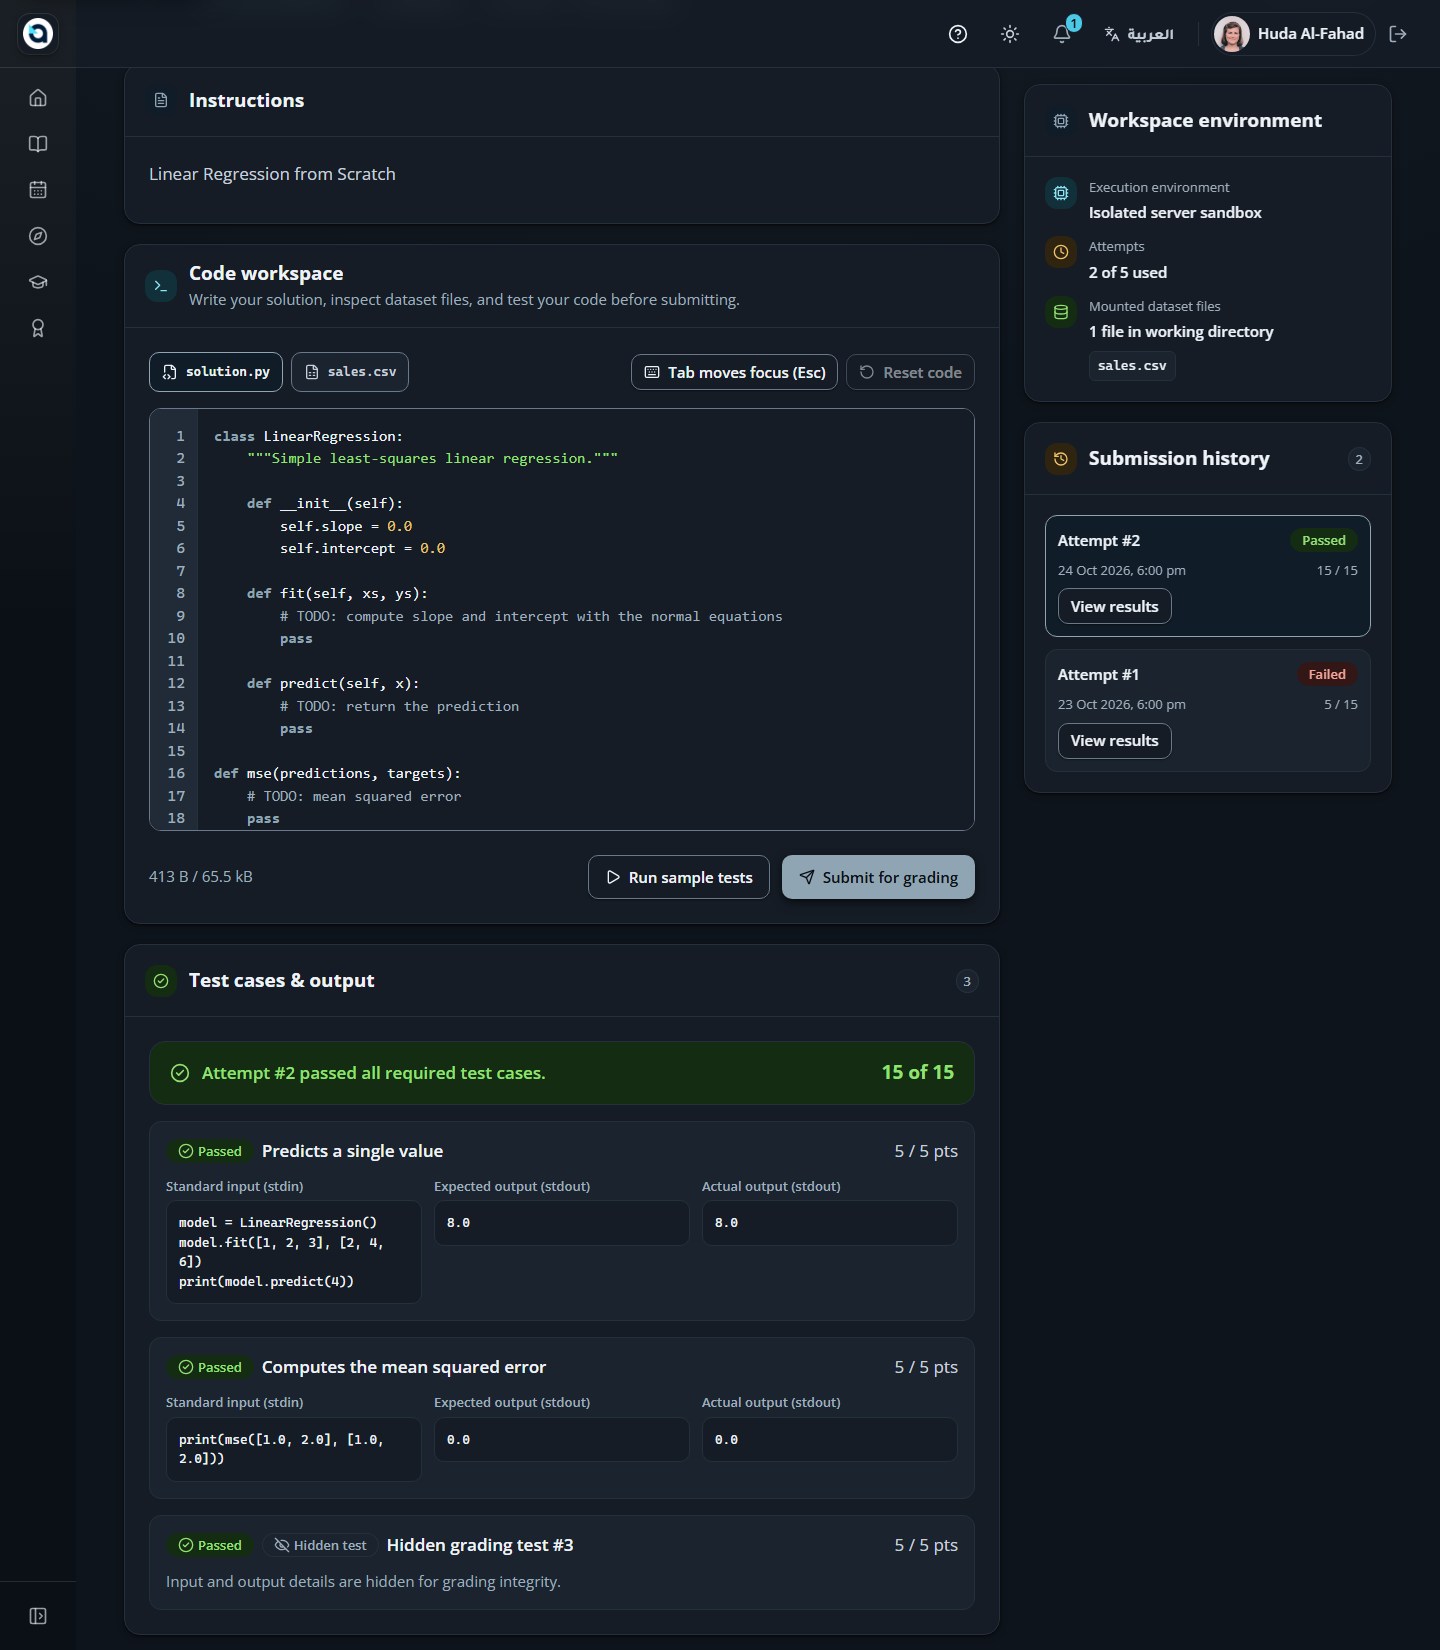Viewport: 1440px width, 1650px height.
Task: Click the Hidden test badge
Action: click(320, 1545)
